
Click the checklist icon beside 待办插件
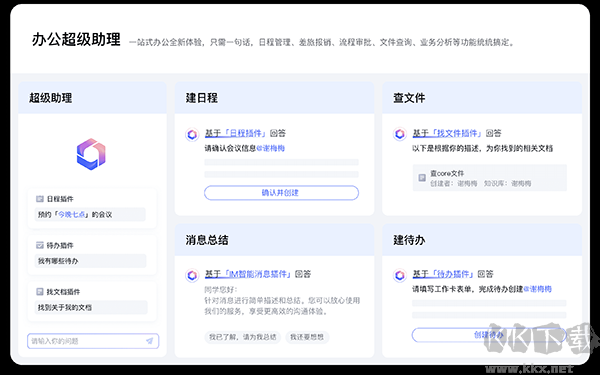(40, 245)
